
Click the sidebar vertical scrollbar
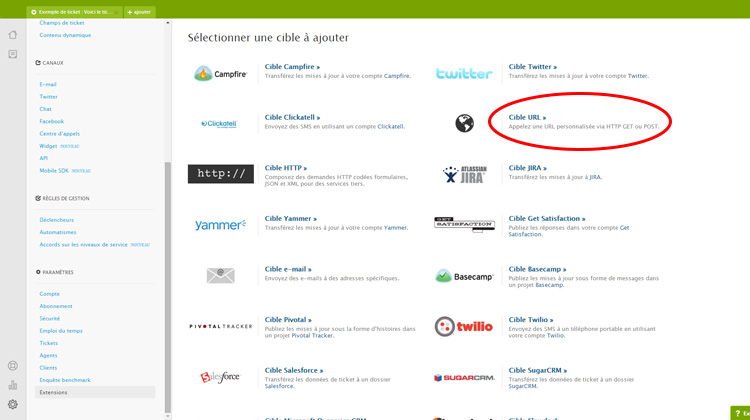tap(167, 287)
